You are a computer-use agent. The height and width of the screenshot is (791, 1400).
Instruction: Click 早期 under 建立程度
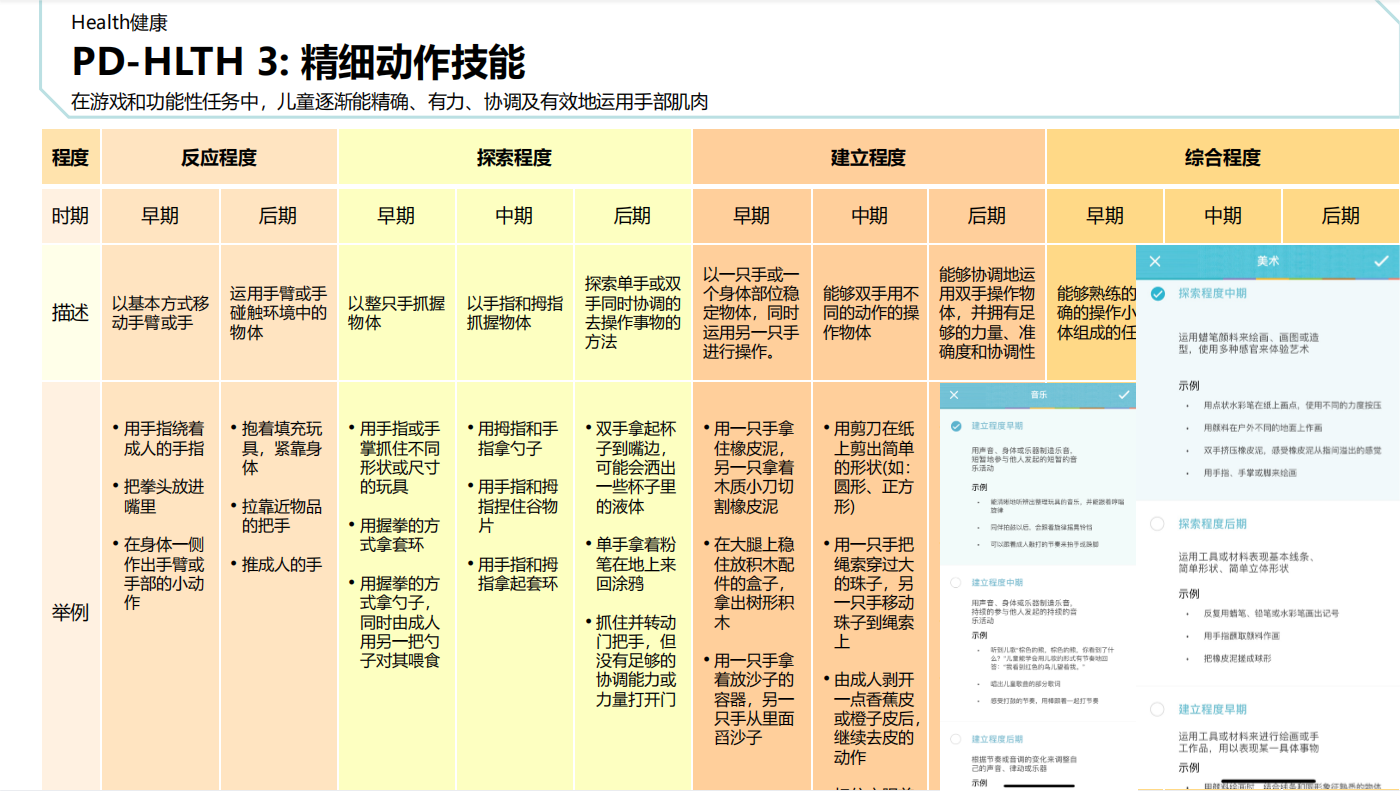pos(751,216)
